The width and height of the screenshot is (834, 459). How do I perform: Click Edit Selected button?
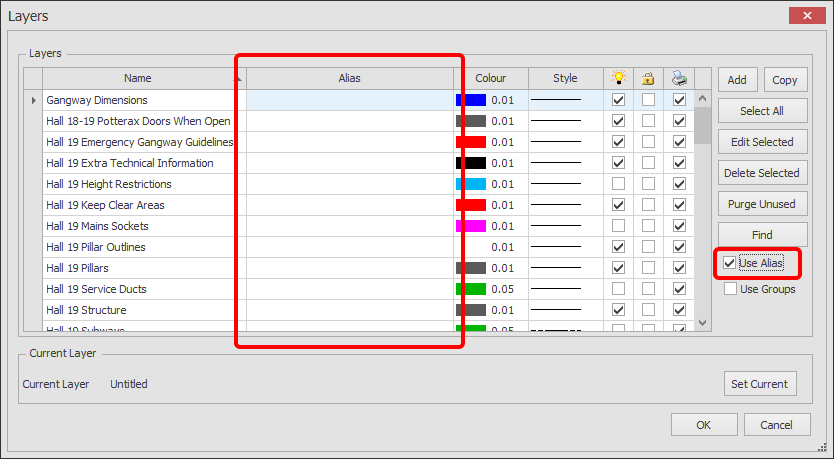(762, 142)
